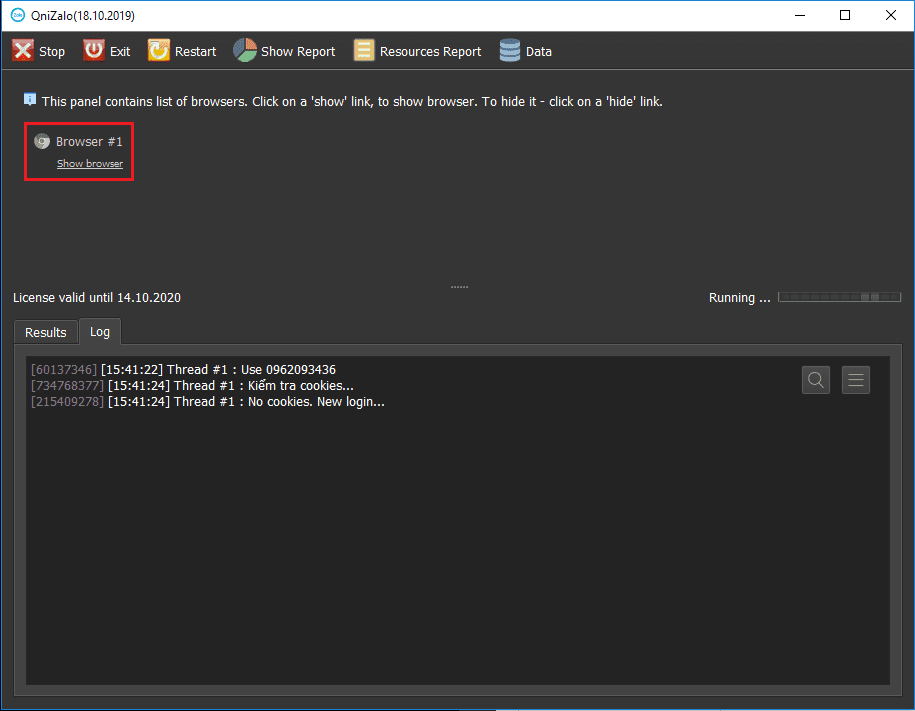Click the panel splitter dots handle

(x=459, y=287)
